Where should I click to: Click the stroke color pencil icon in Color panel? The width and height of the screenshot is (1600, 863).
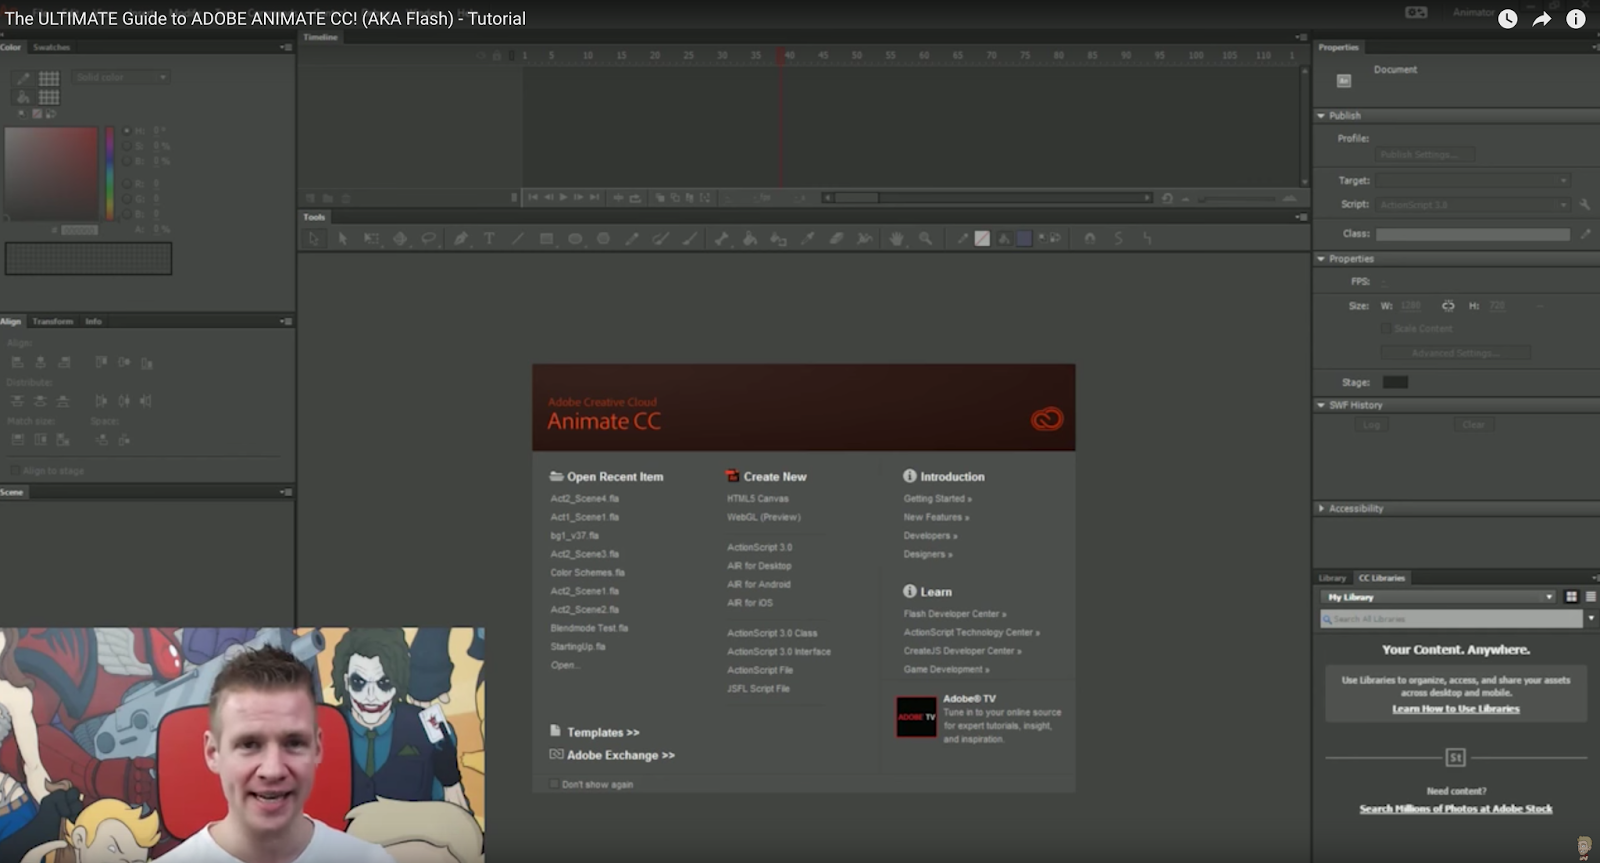[23, 78]
